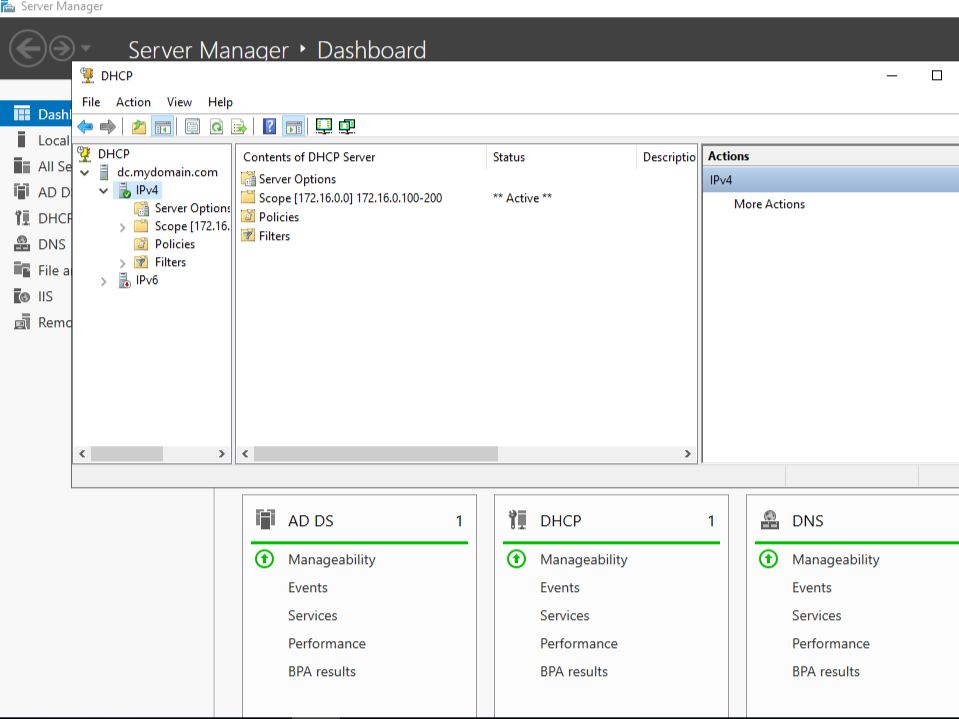This screenshot has width=959, height=719.
Task: Click Server Manager back navigation arrow
Action: pos(28,48)
